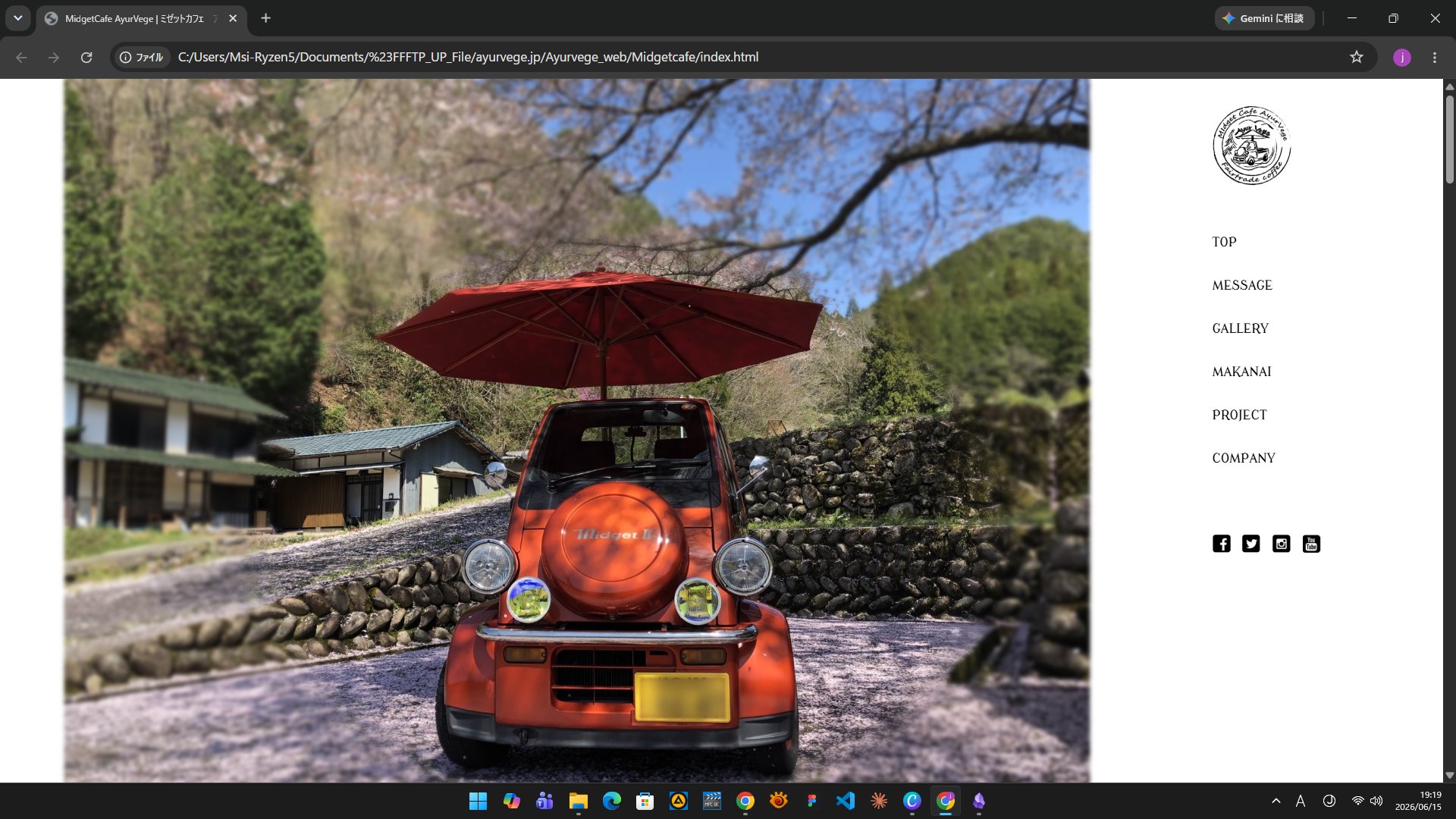Viewport: 1456px width, 840px height.
Task: Switch to the active Chrome profile taskbar icon
Action: tap(945, 801)
